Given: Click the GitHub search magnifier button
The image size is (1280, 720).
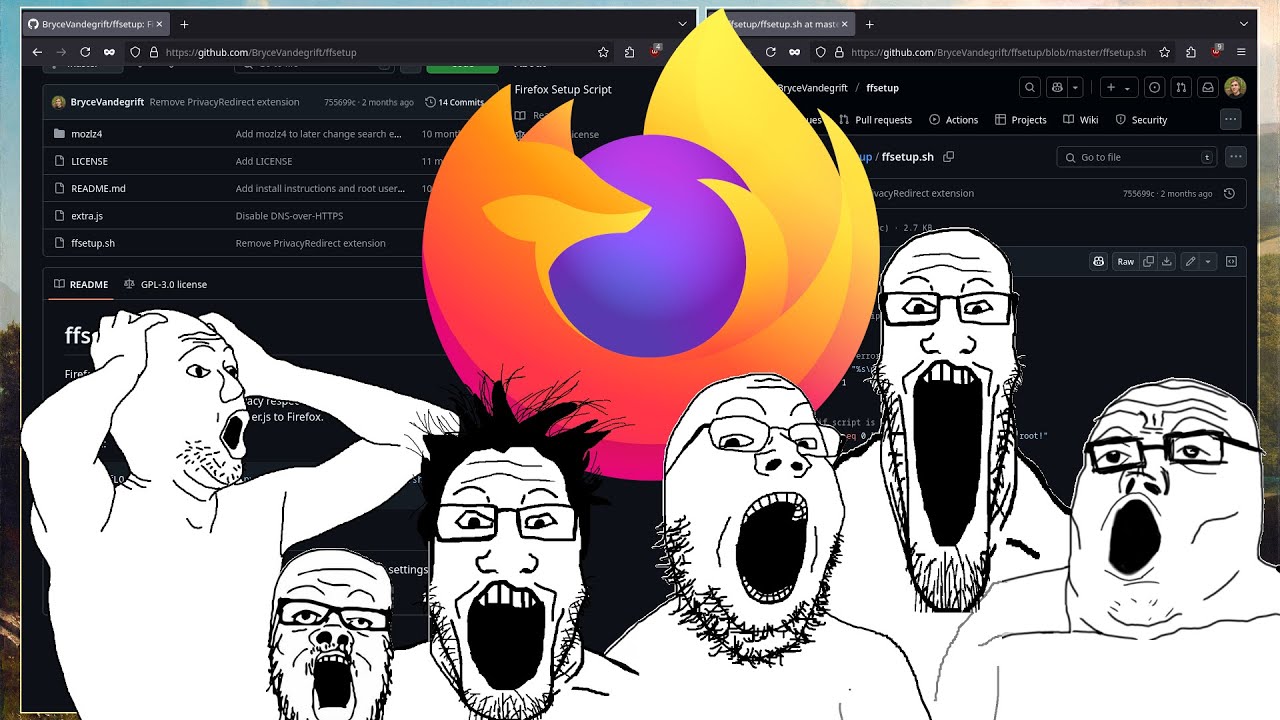Looking at the screenshot, I should (1030, 88).
